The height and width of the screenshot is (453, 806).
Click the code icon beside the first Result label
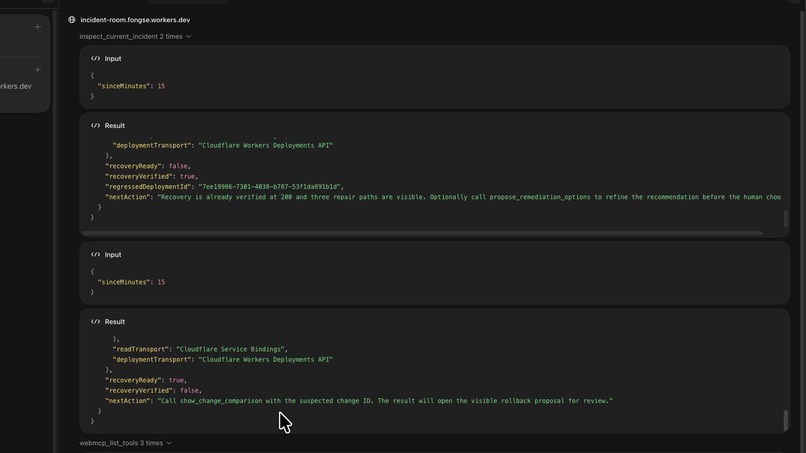pyautogui.click(x=96, y=125)
